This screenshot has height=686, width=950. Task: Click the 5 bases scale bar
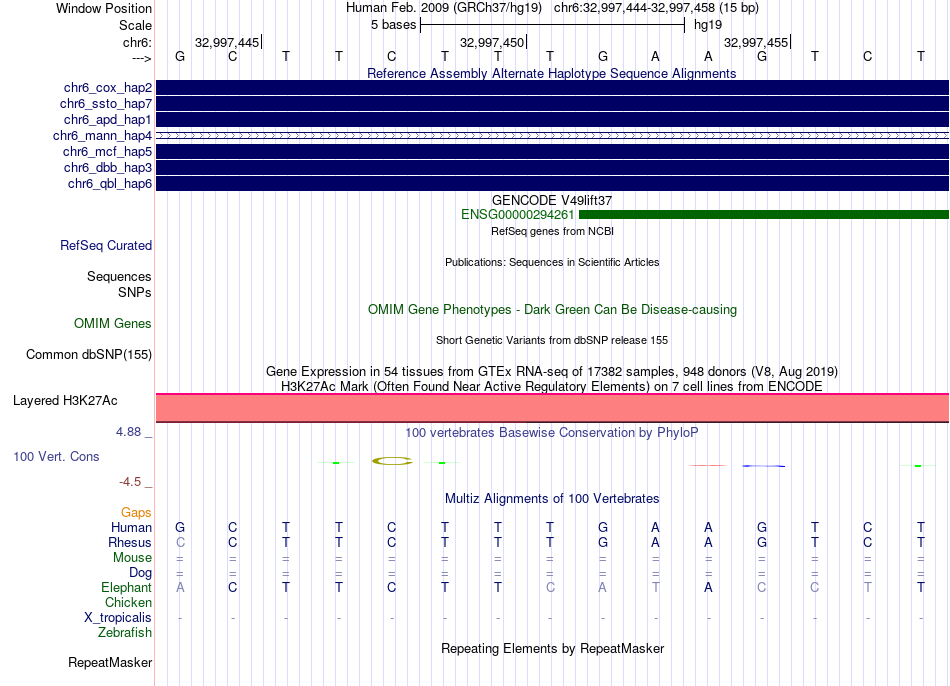point(552,25)
